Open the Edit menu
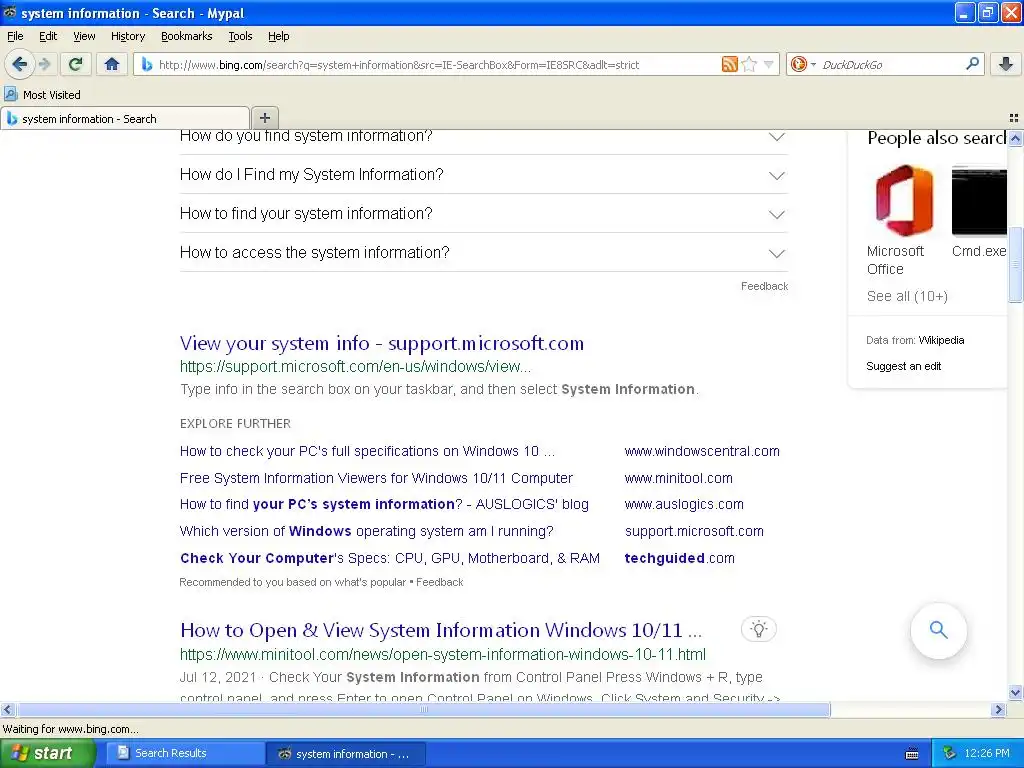1024x768 pixels. [x=48, y=37]
